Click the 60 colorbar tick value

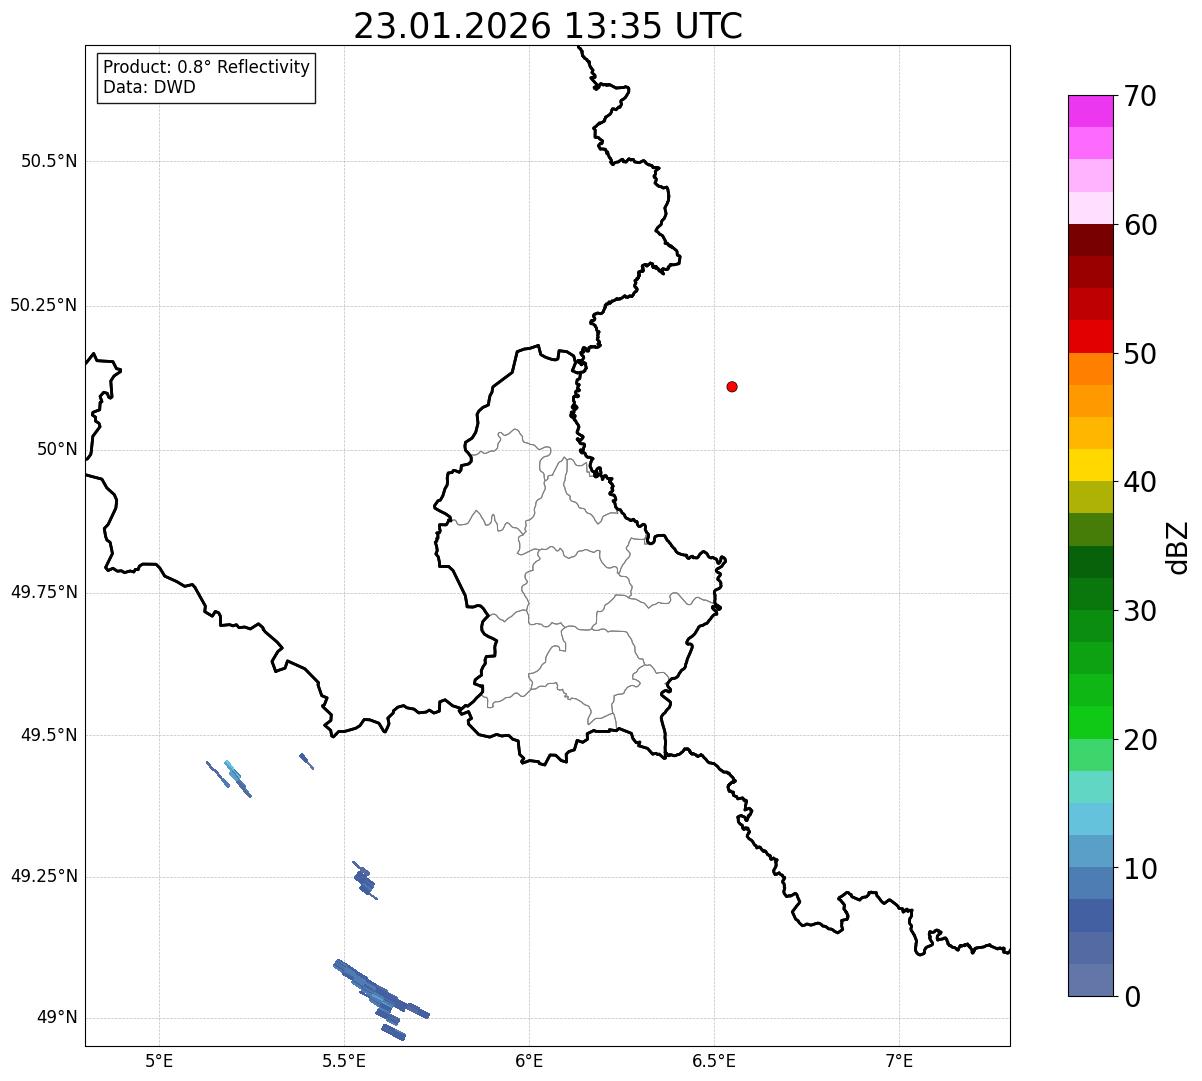[x=1140, y=225]
